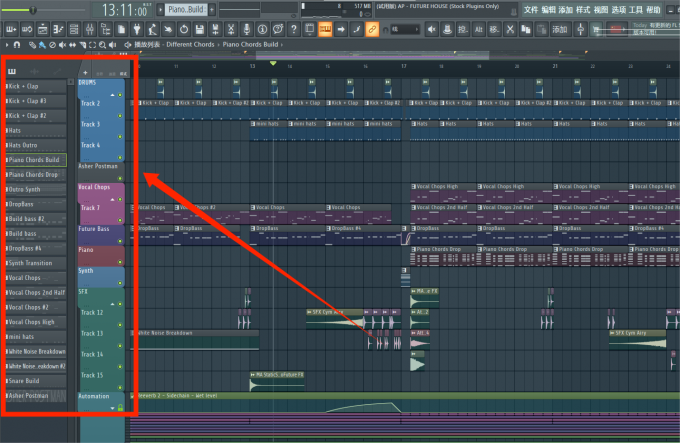Open the 帮助 menu
This screenshot has width=680, height=443.
click(x=654, y=9)
